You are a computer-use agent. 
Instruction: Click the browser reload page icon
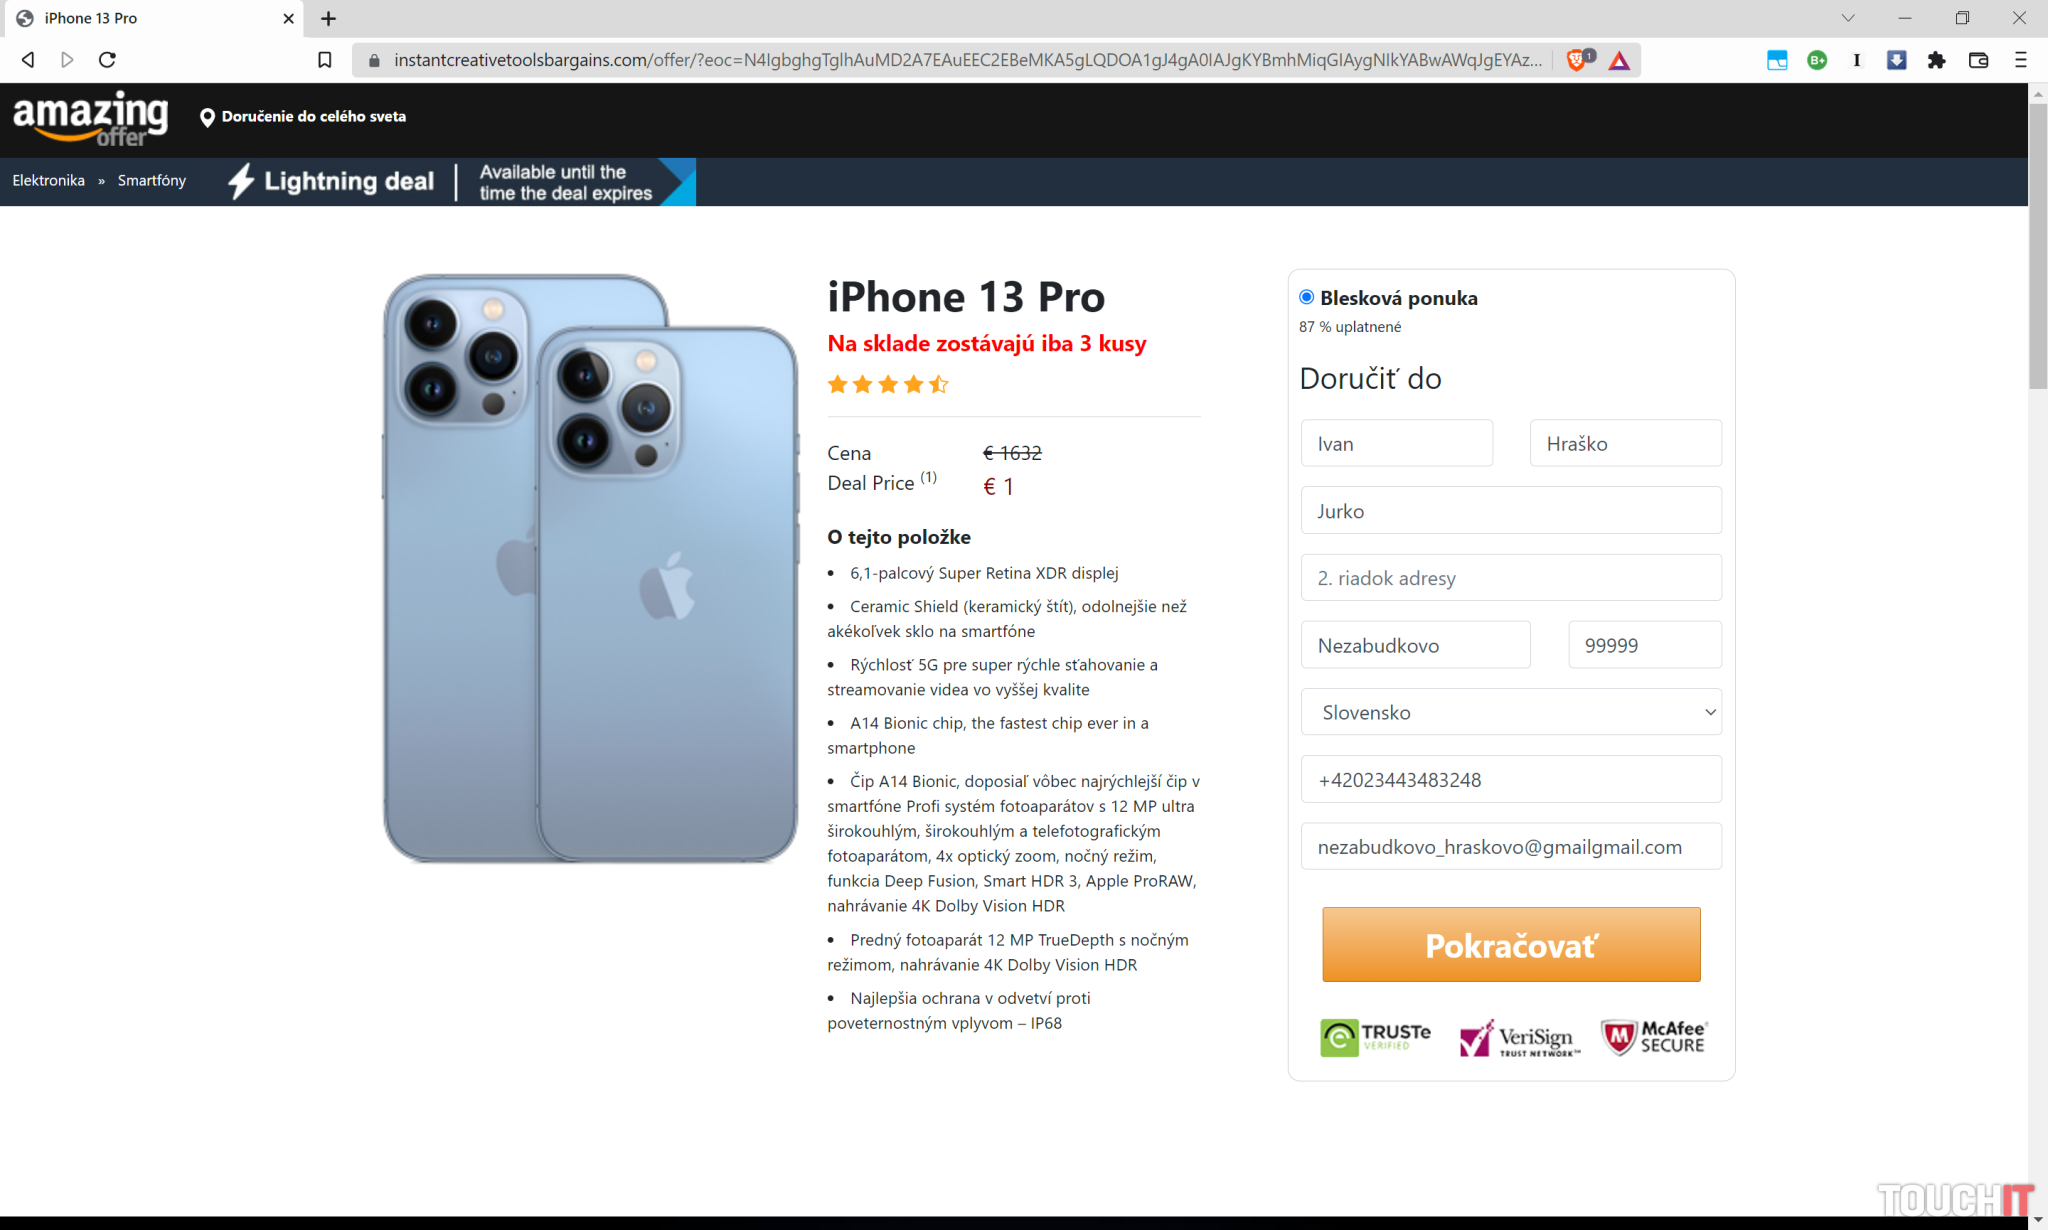click(x=107, y=60)
